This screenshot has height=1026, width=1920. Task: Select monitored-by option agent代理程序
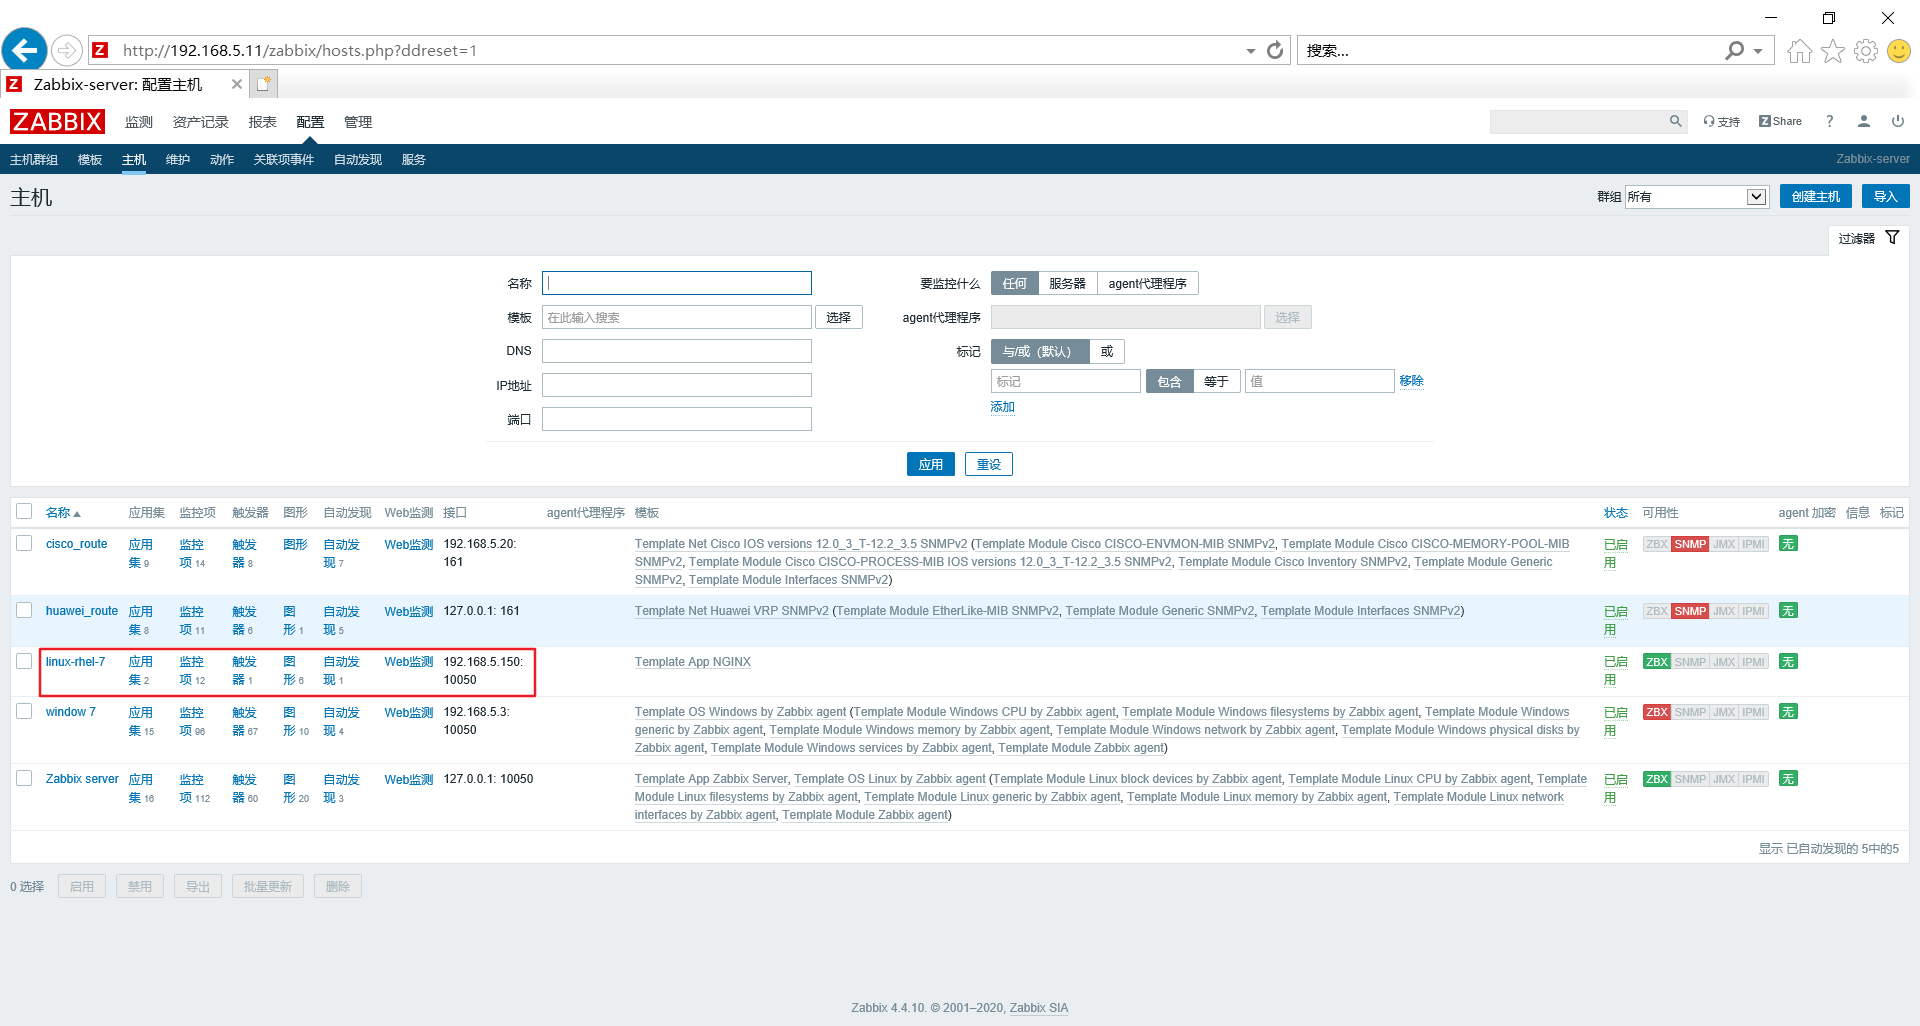coord(1147,283)
